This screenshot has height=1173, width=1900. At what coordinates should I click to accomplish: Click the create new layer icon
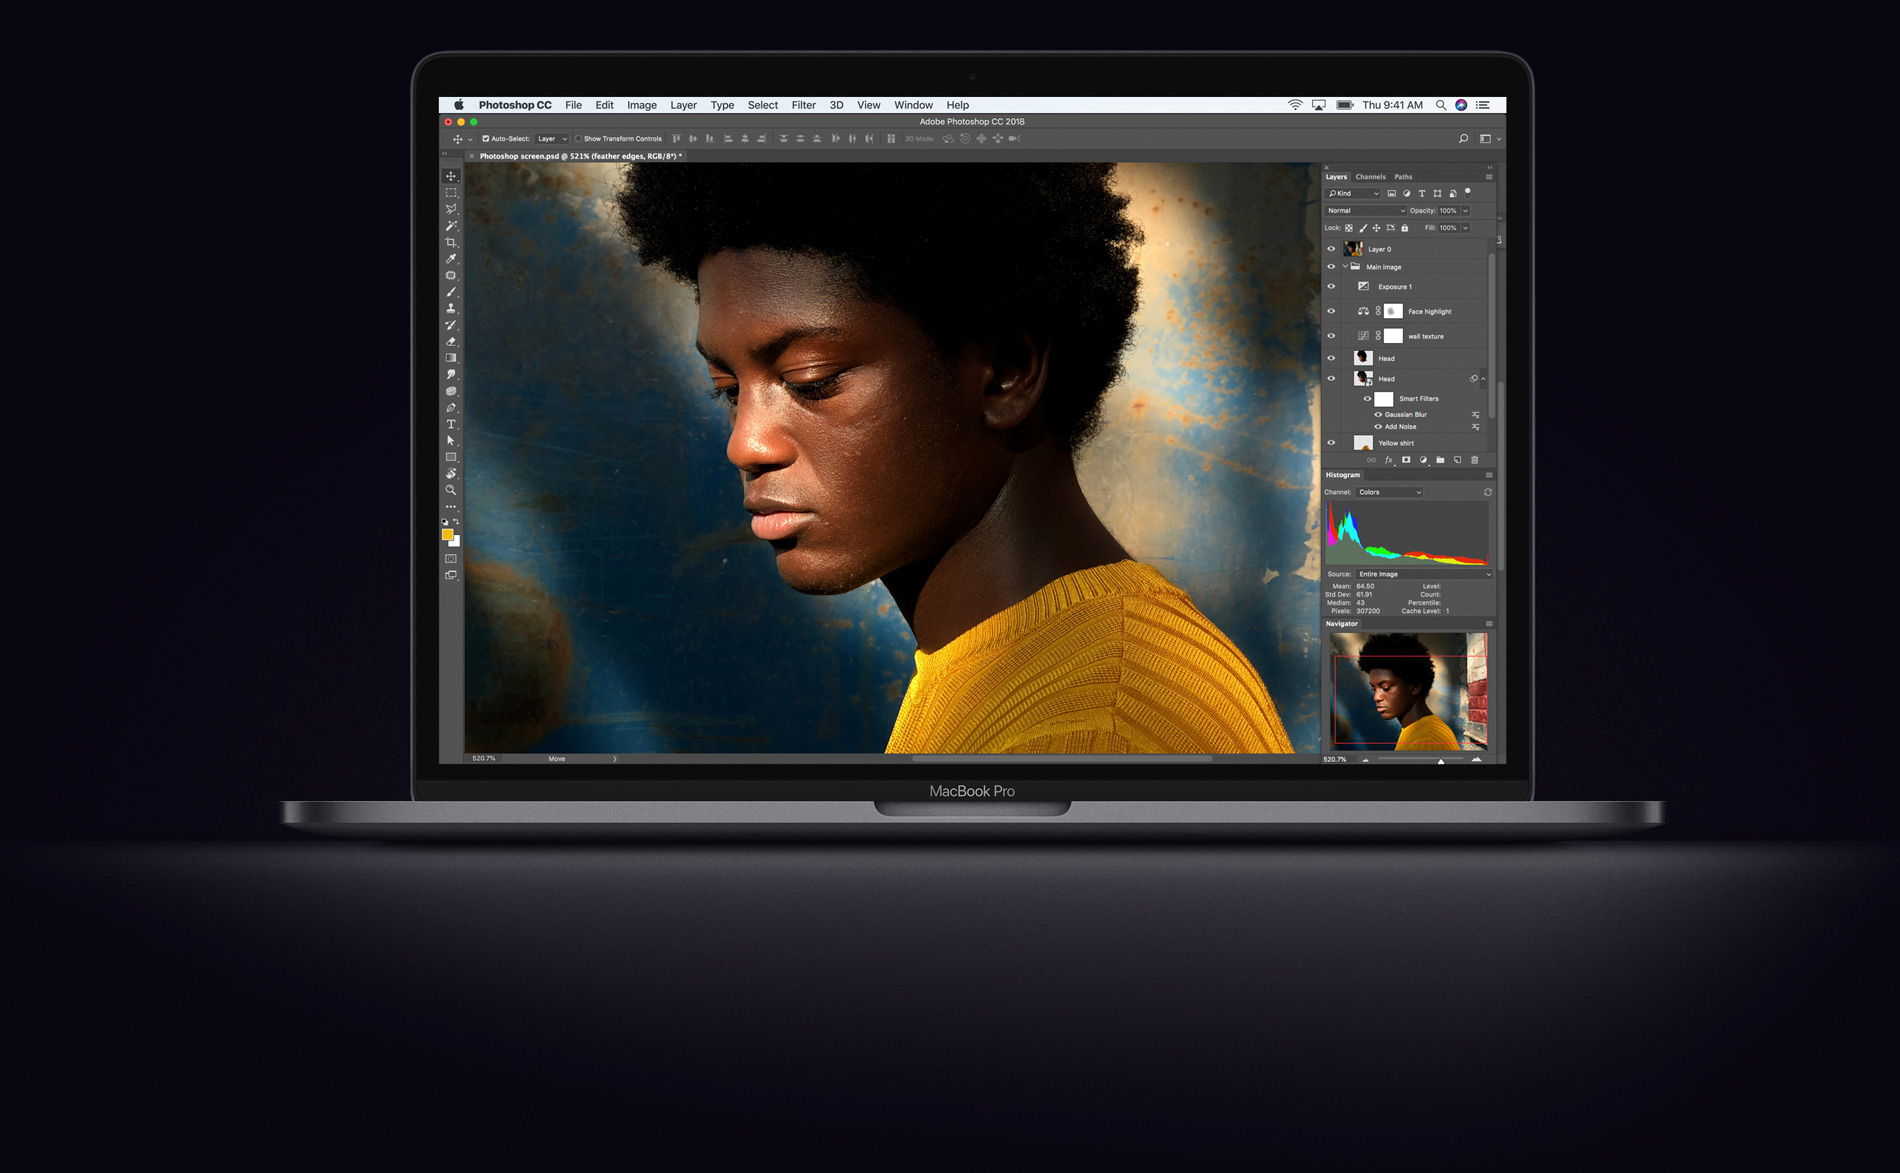click(x=1458, y=460)
